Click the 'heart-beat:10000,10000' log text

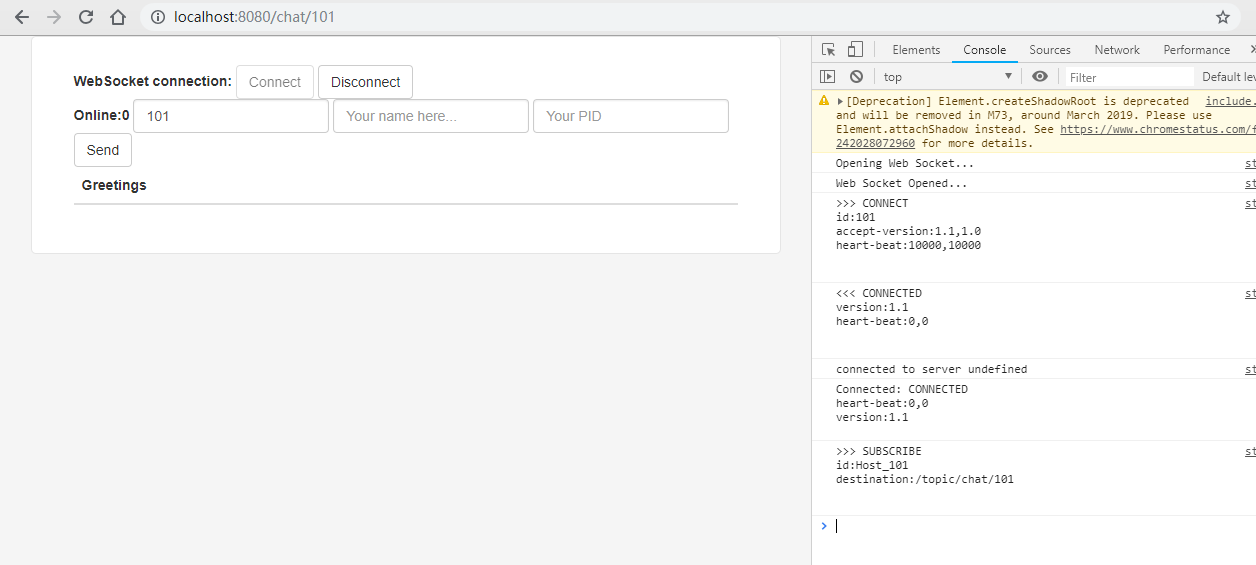[x=909, y=245]
